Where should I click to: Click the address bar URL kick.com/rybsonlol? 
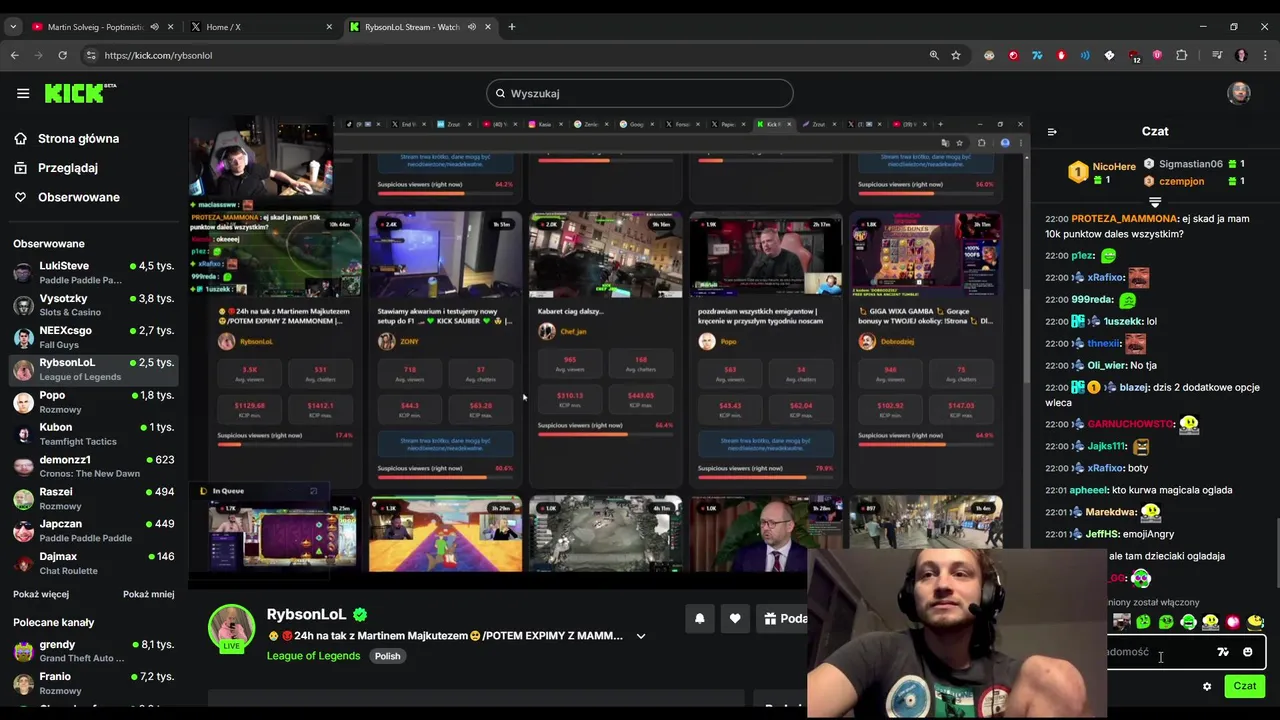coord(158,55)
